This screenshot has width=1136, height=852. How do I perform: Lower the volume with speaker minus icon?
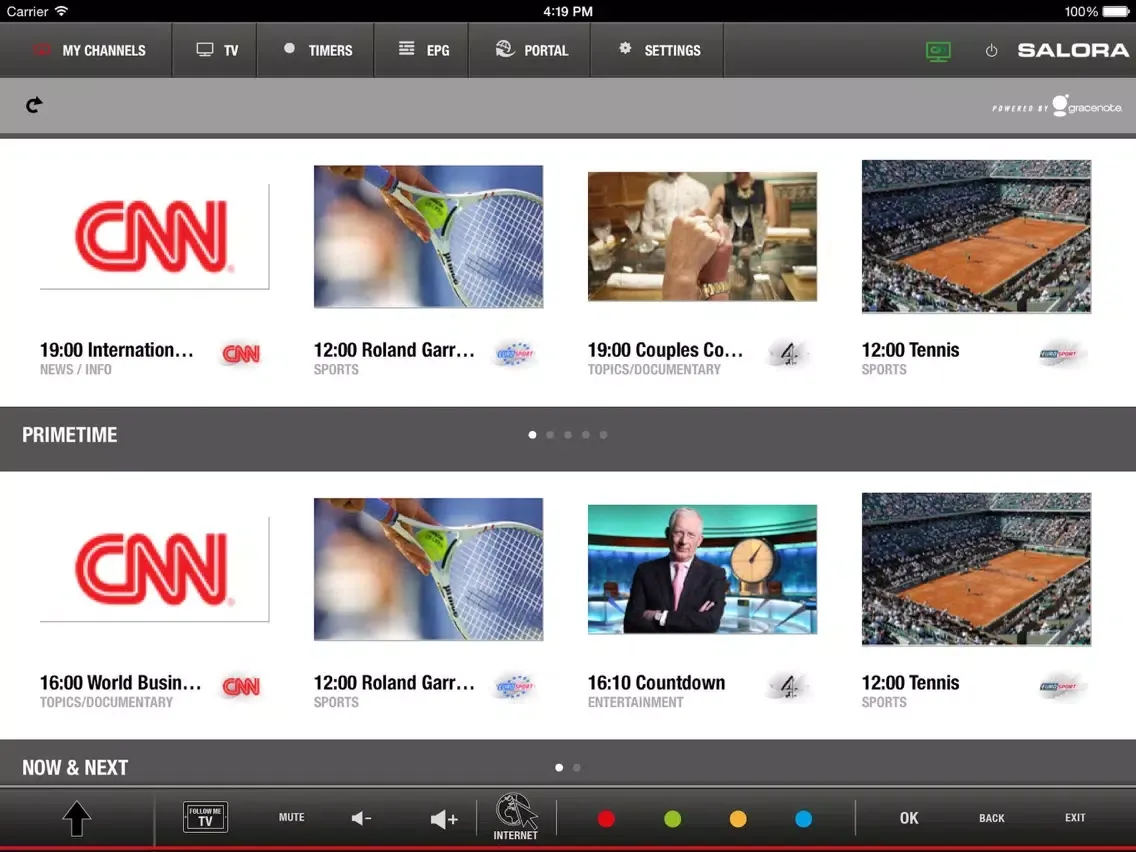[x=362, y=819]
